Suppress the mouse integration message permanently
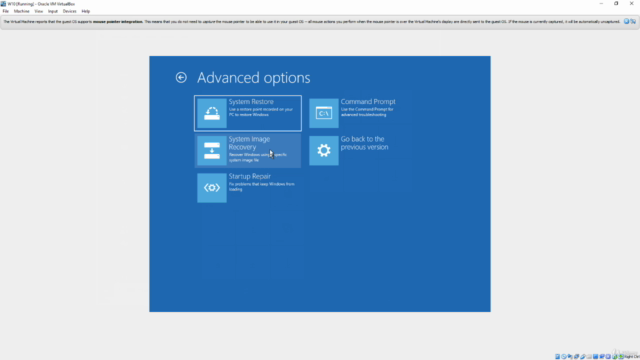 pos(633,21)
